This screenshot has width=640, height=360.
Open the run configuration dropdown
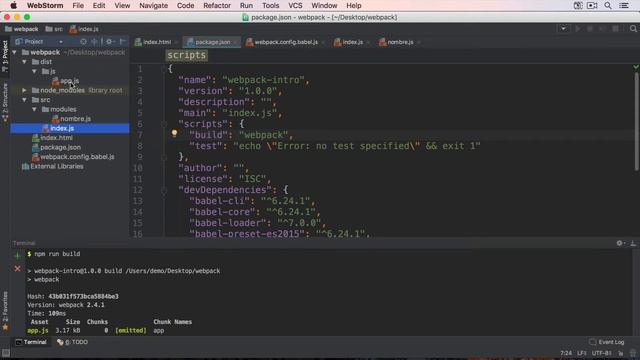pyautogui.click(x=563, y=29)
